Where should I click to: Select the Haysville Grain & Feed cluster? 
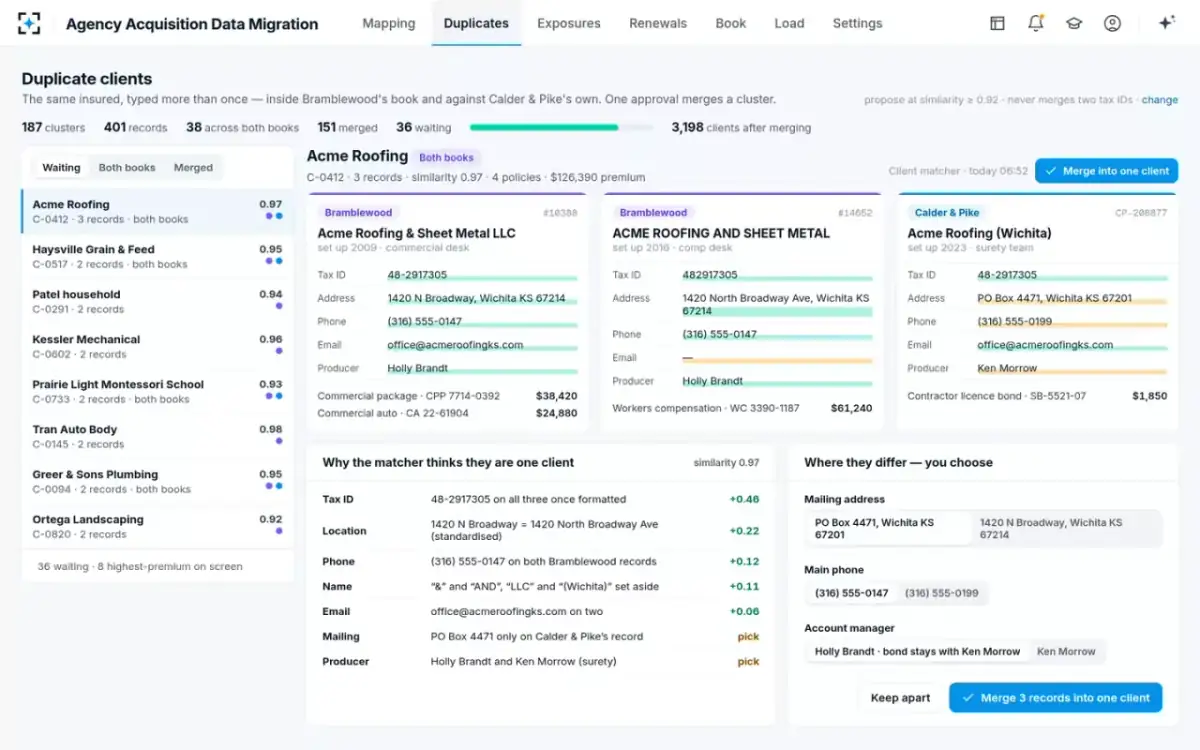(157, 256)
